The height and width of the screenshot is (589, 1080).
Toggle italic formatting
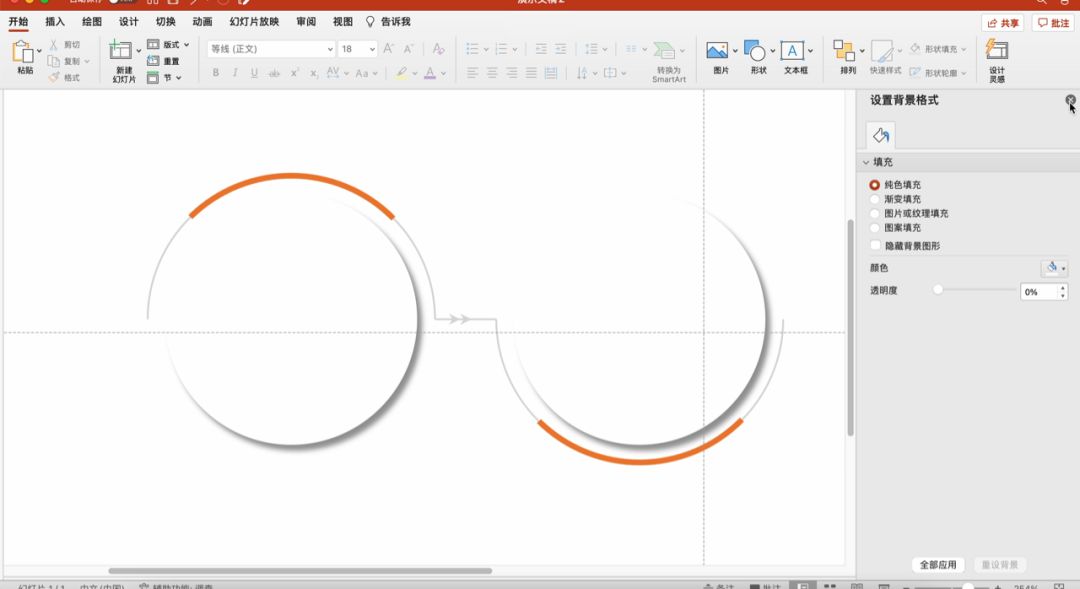(x=235, y=72)
